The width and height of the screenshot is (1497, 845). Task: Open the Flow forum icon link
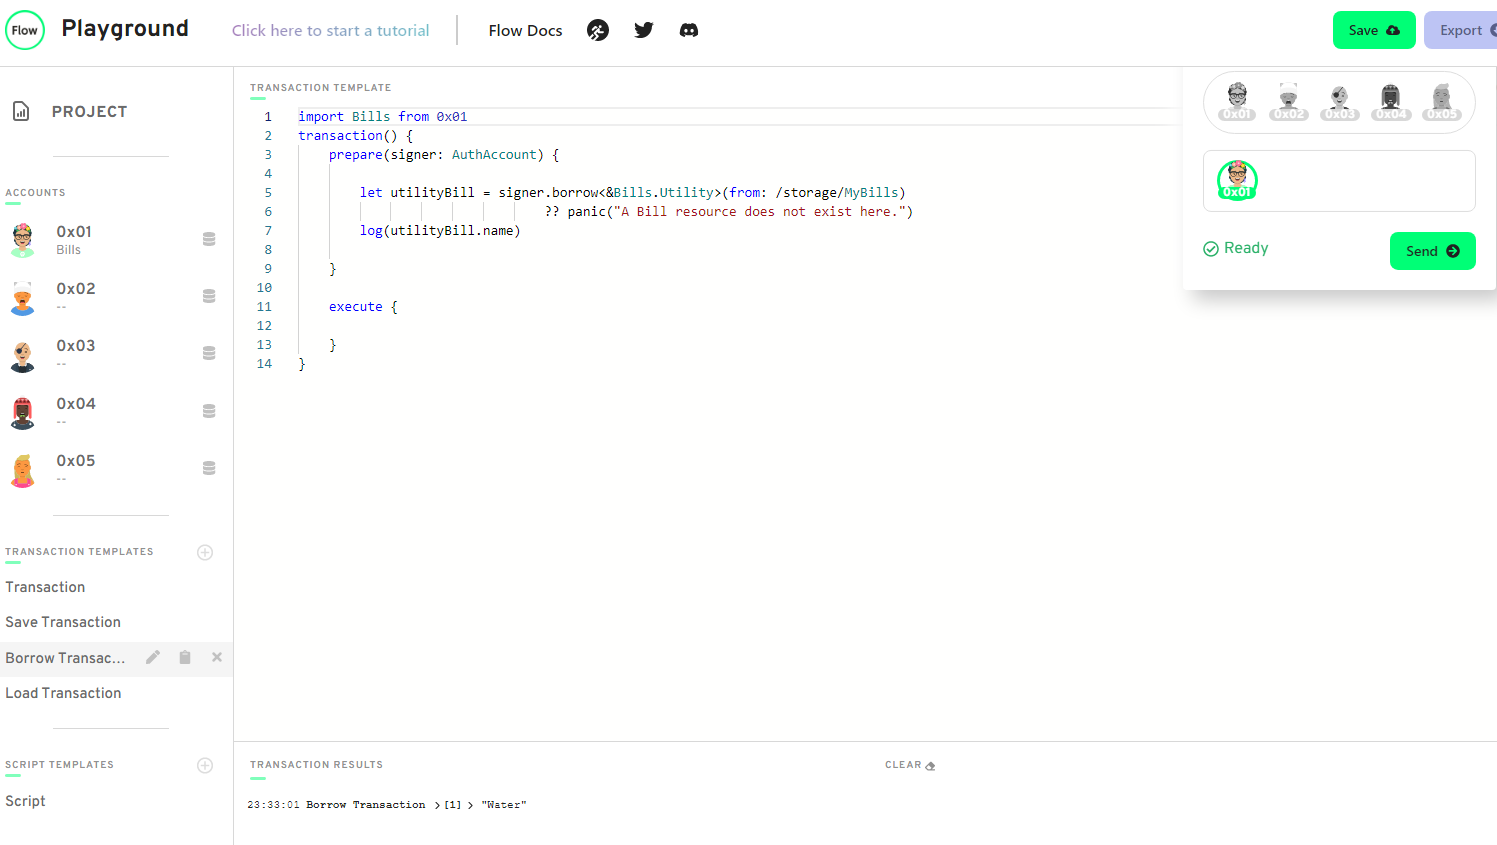click(x=598, y=30)
